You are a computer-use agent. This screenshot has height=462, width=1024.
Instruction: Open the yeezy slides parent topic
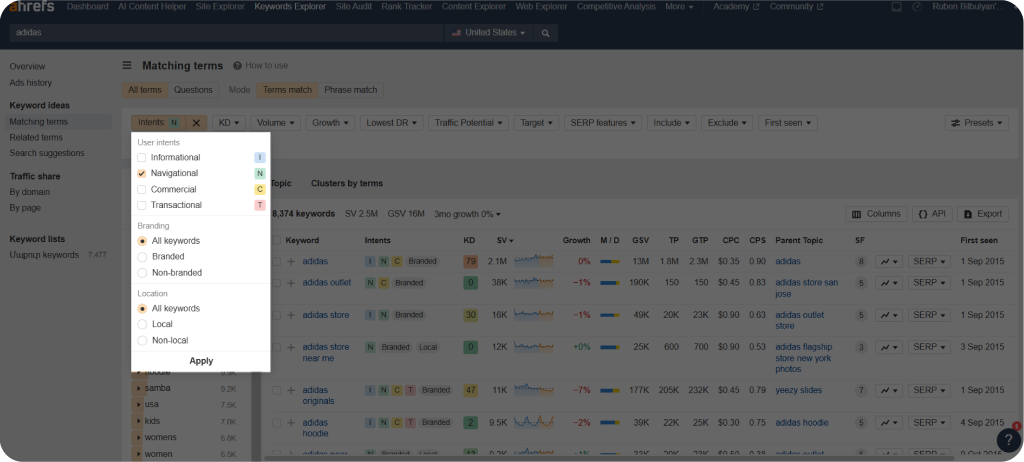pyautogui.click(x=799, y=390)
